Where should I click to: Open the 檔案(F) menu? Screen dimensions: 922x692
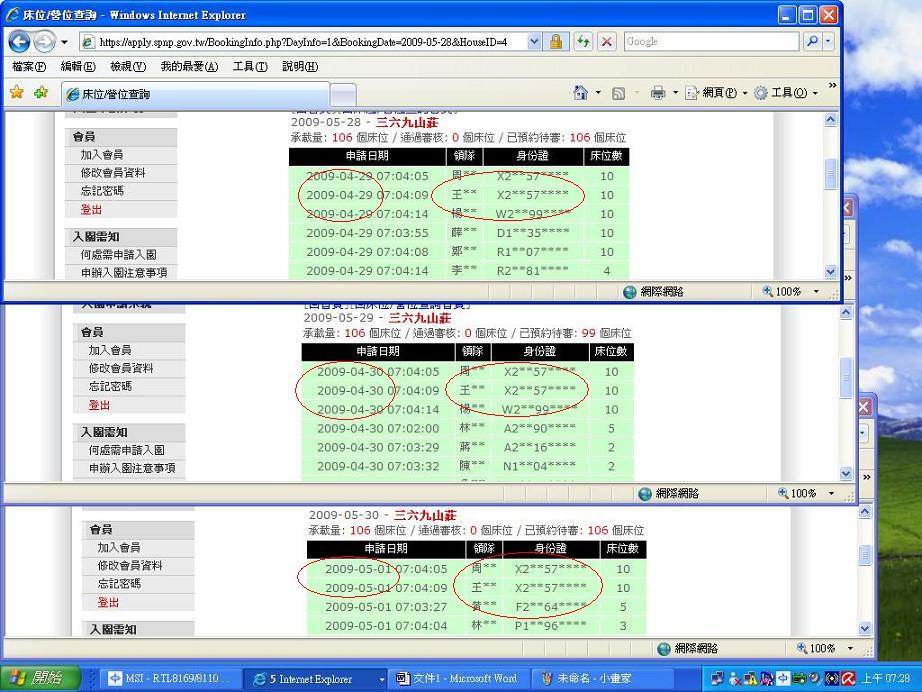pyautogui.click(x=29, y=66)
